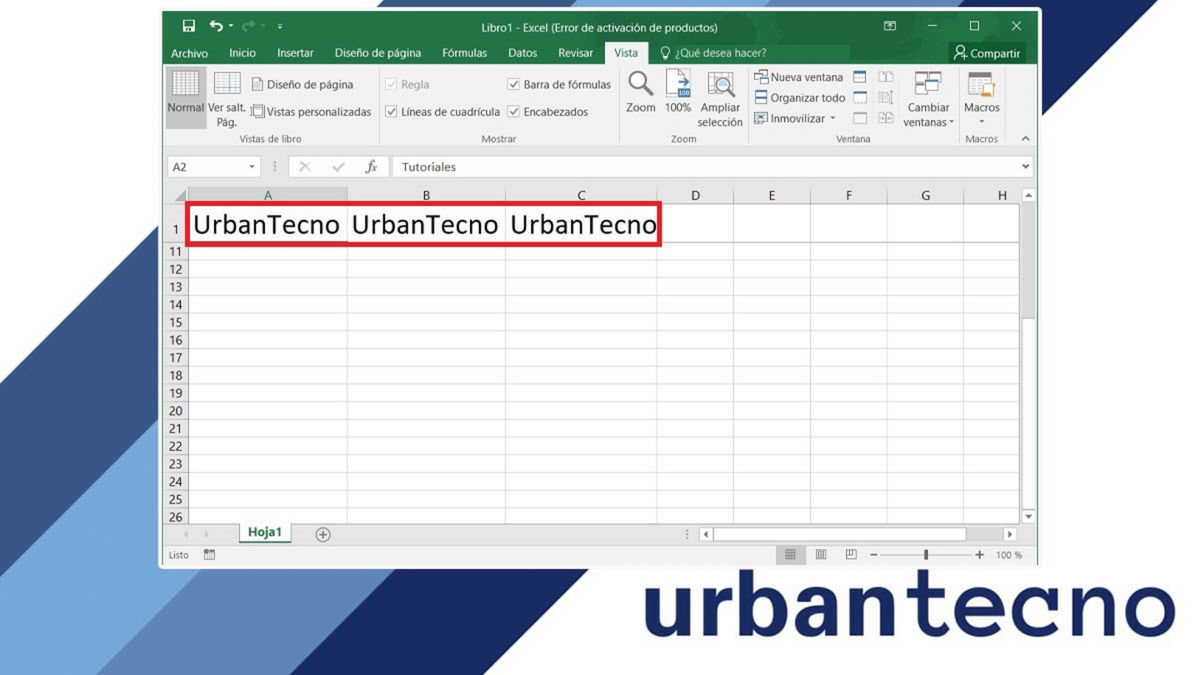Enable the Regla checkbox
1200x675 pixels.
coord(391,84)
